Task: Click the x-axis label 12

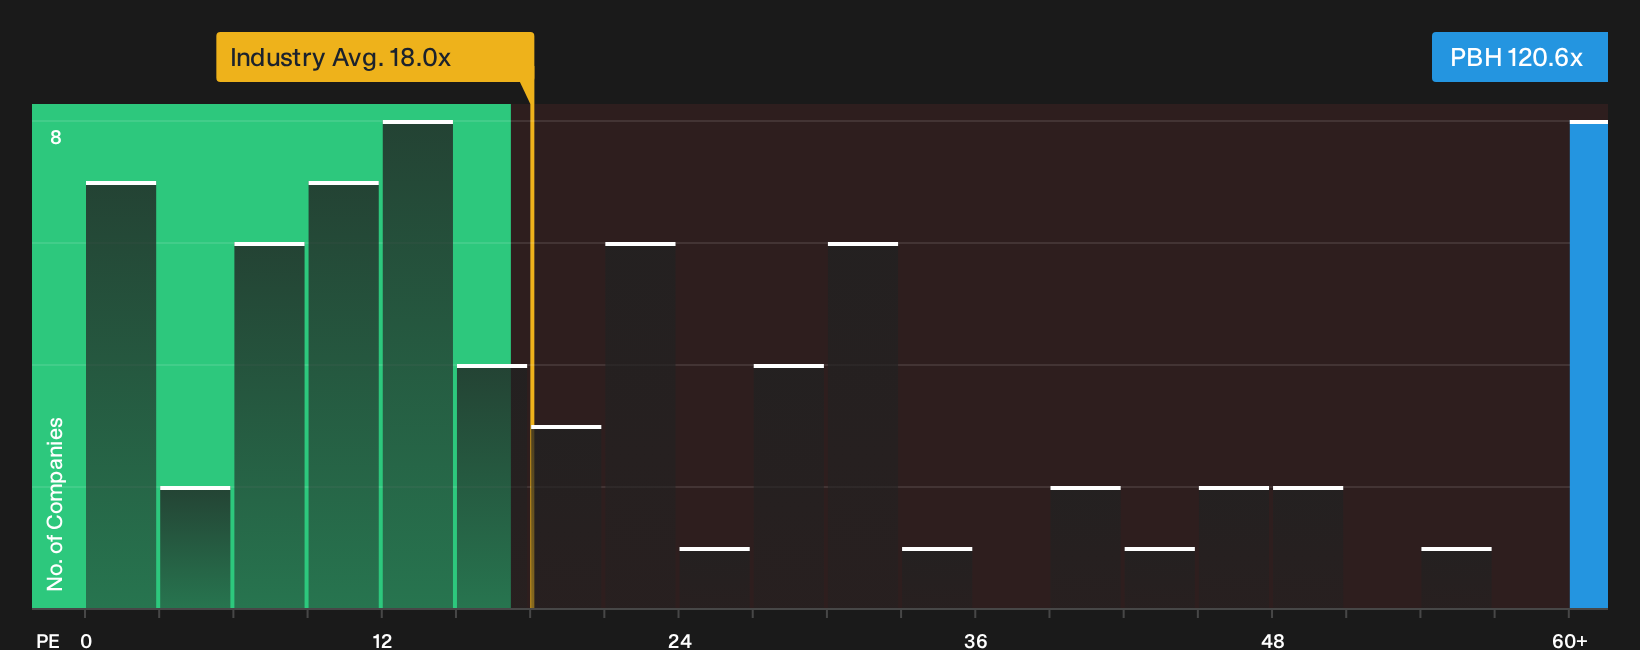Action: pos(382,641)
